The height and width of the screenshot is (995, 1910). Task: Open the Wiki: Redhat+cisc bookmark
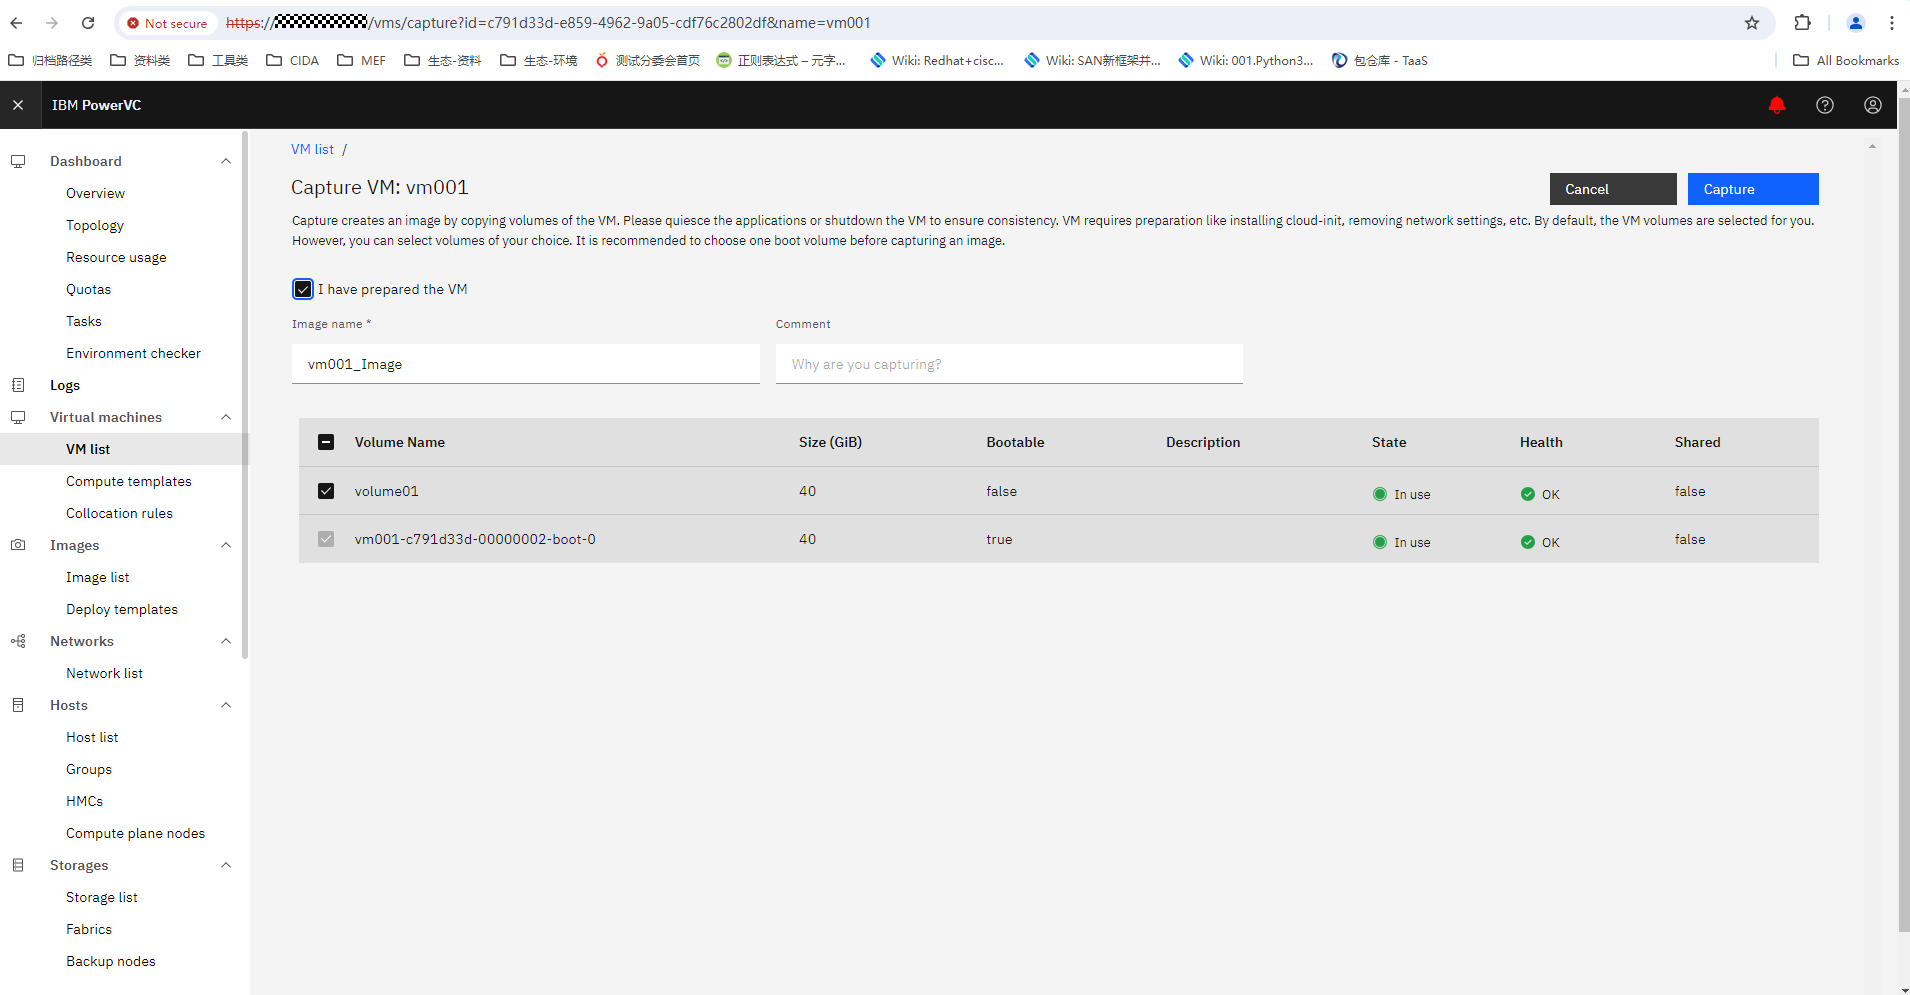pyautogui.click(x=937, y=60)
